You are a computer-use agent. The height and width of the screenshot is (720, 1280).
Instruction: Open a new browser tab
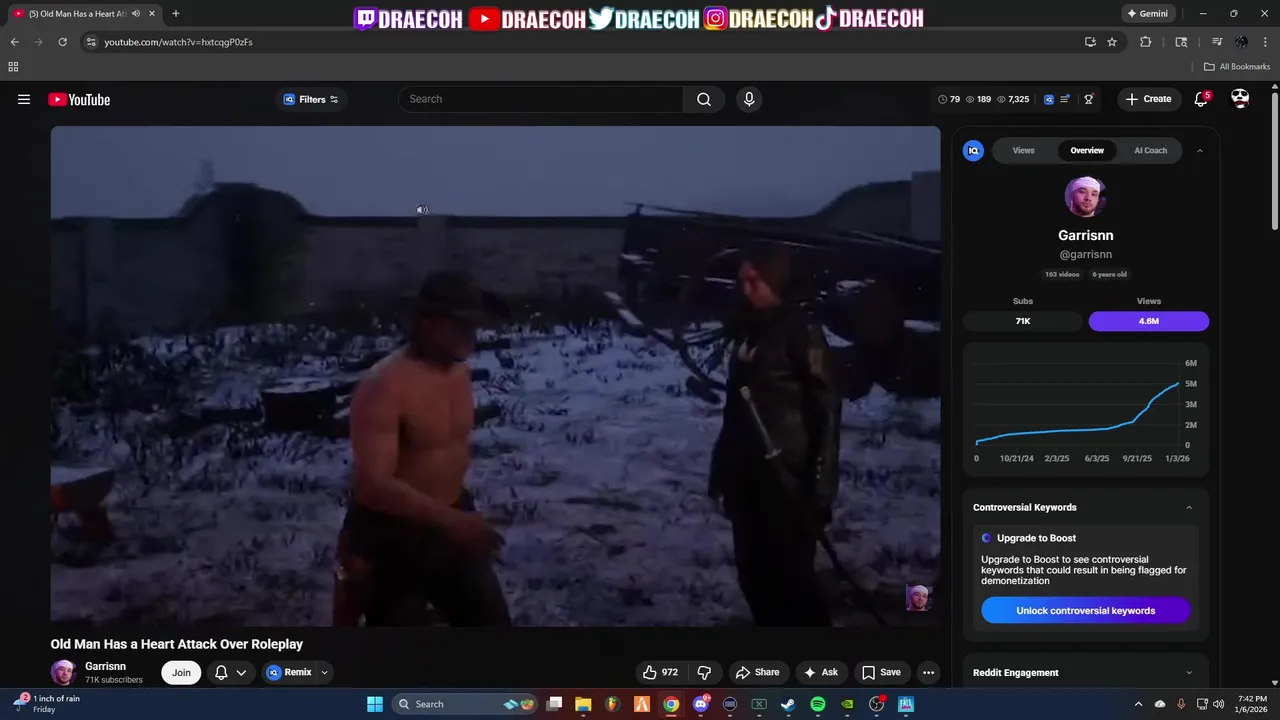(x=176, y=14)
